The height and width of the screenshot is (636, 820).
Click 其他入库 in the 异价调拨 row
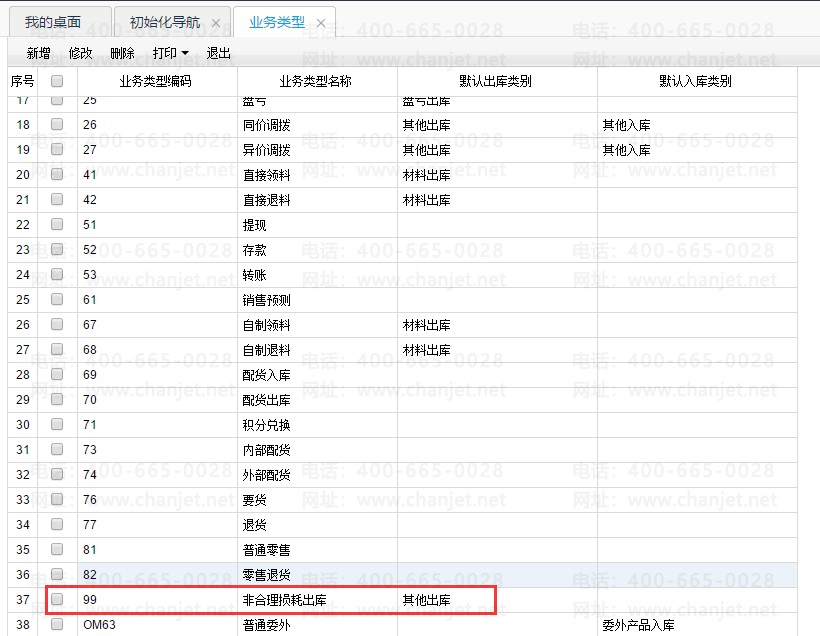pyautogui.click(x=626, y=150)
